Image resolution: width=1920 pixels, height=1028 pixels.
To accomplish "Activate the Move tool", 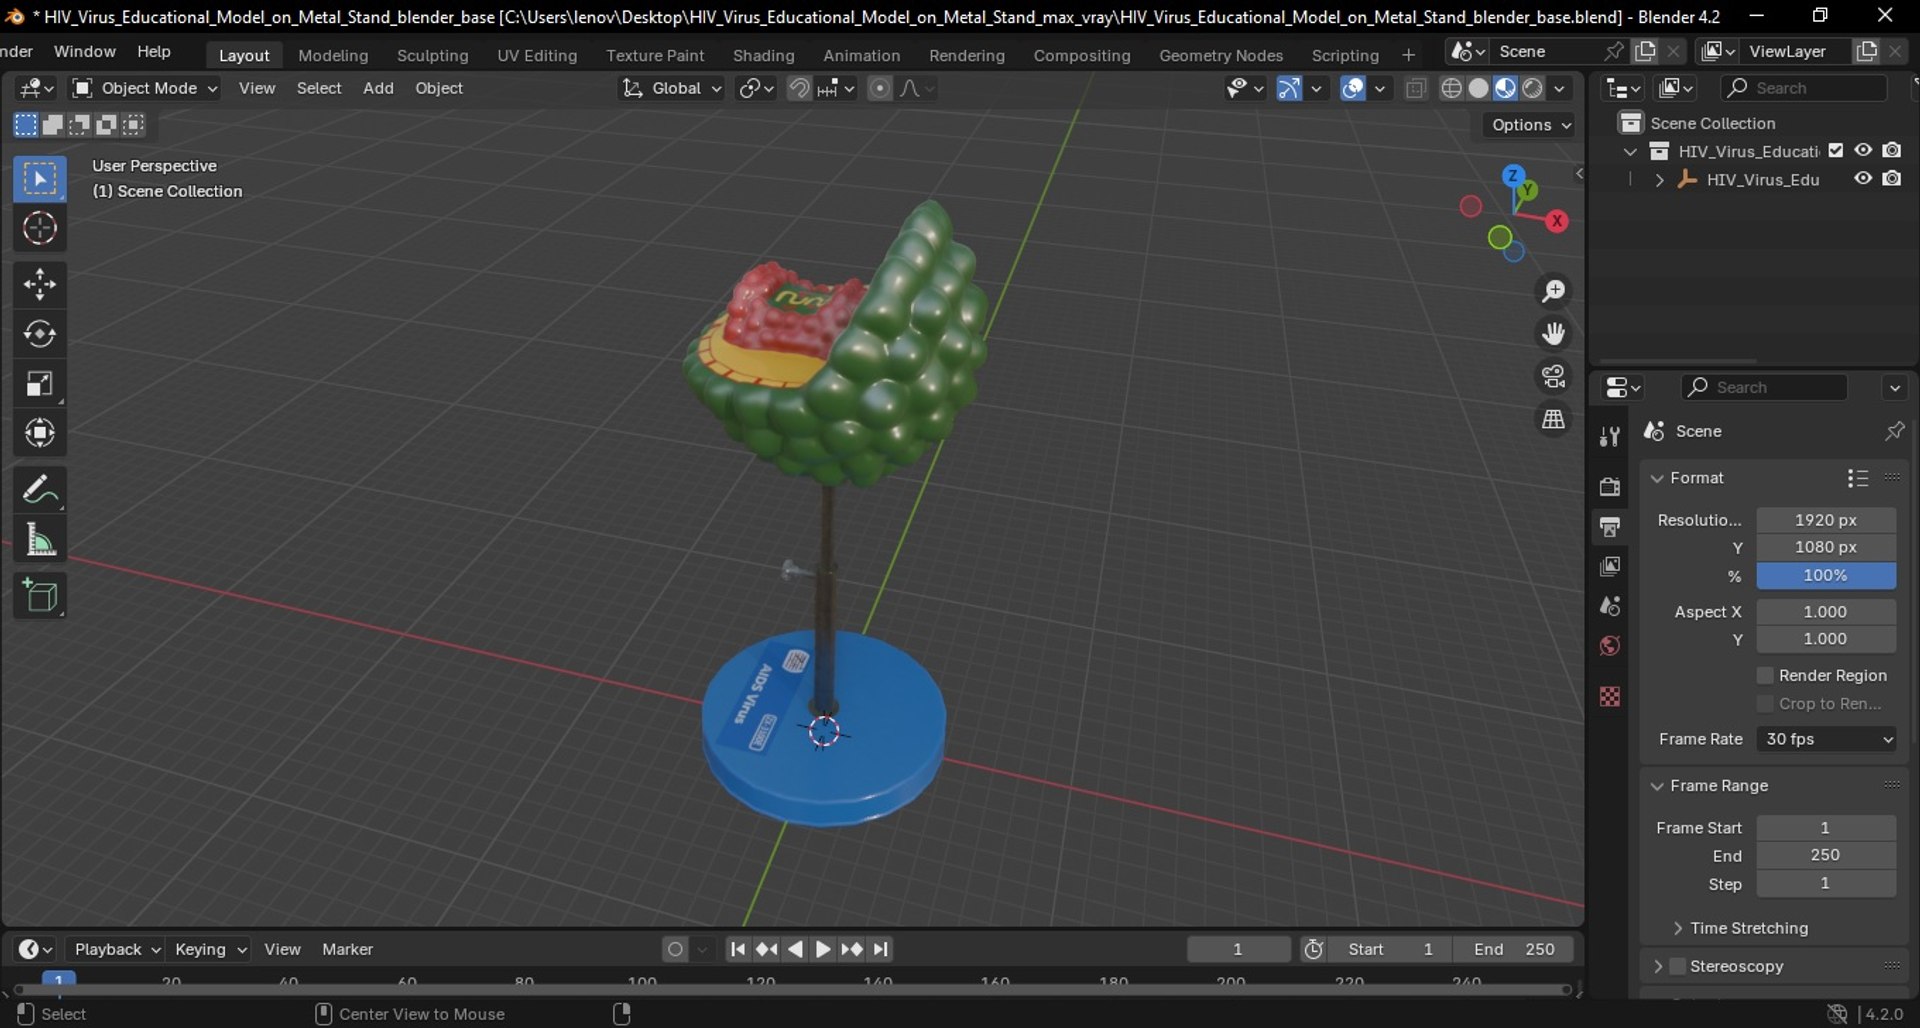I will (40, 285).
